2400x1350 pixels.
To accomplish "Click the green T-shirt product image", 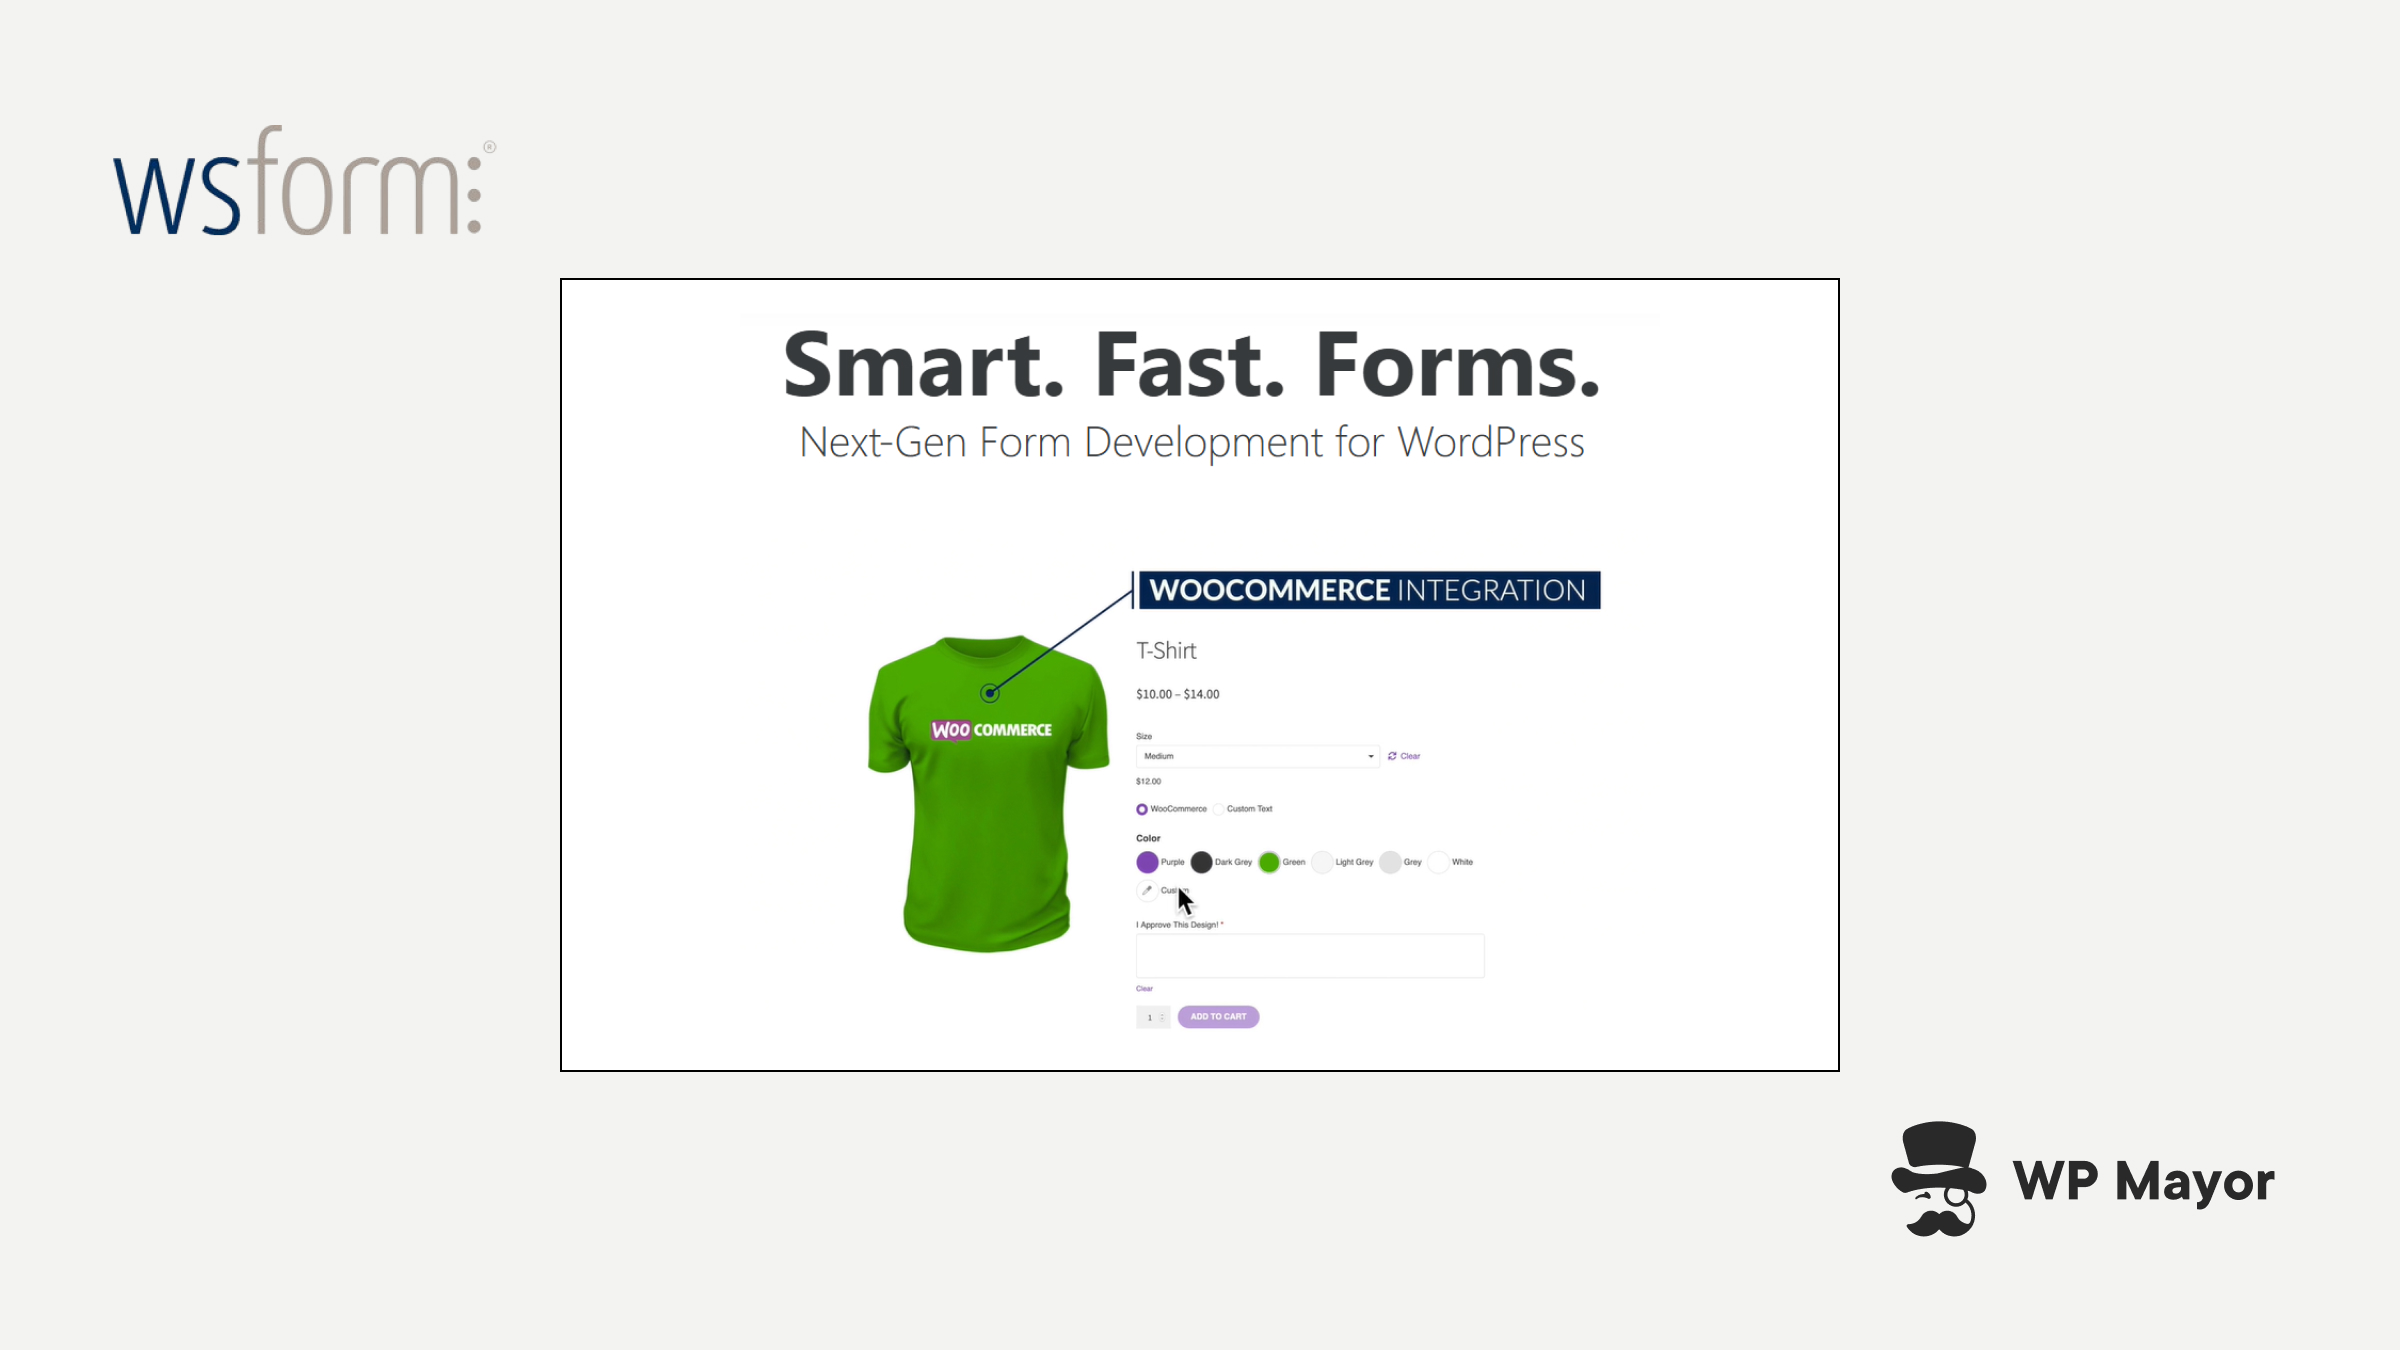I will [988, 793].
